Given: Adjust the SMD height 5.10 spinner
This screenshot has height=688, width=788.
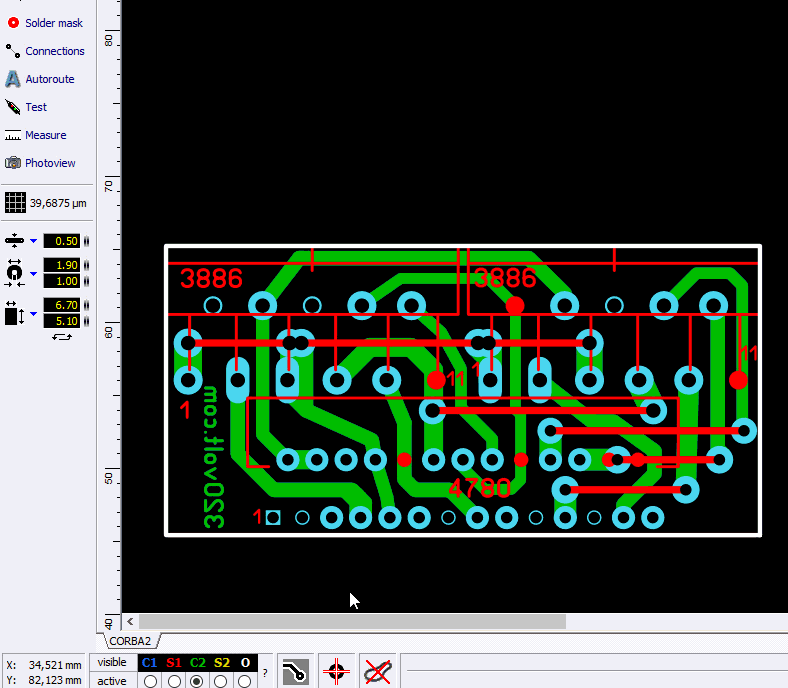Looking at the screenshot, I should tap(86, 321).
